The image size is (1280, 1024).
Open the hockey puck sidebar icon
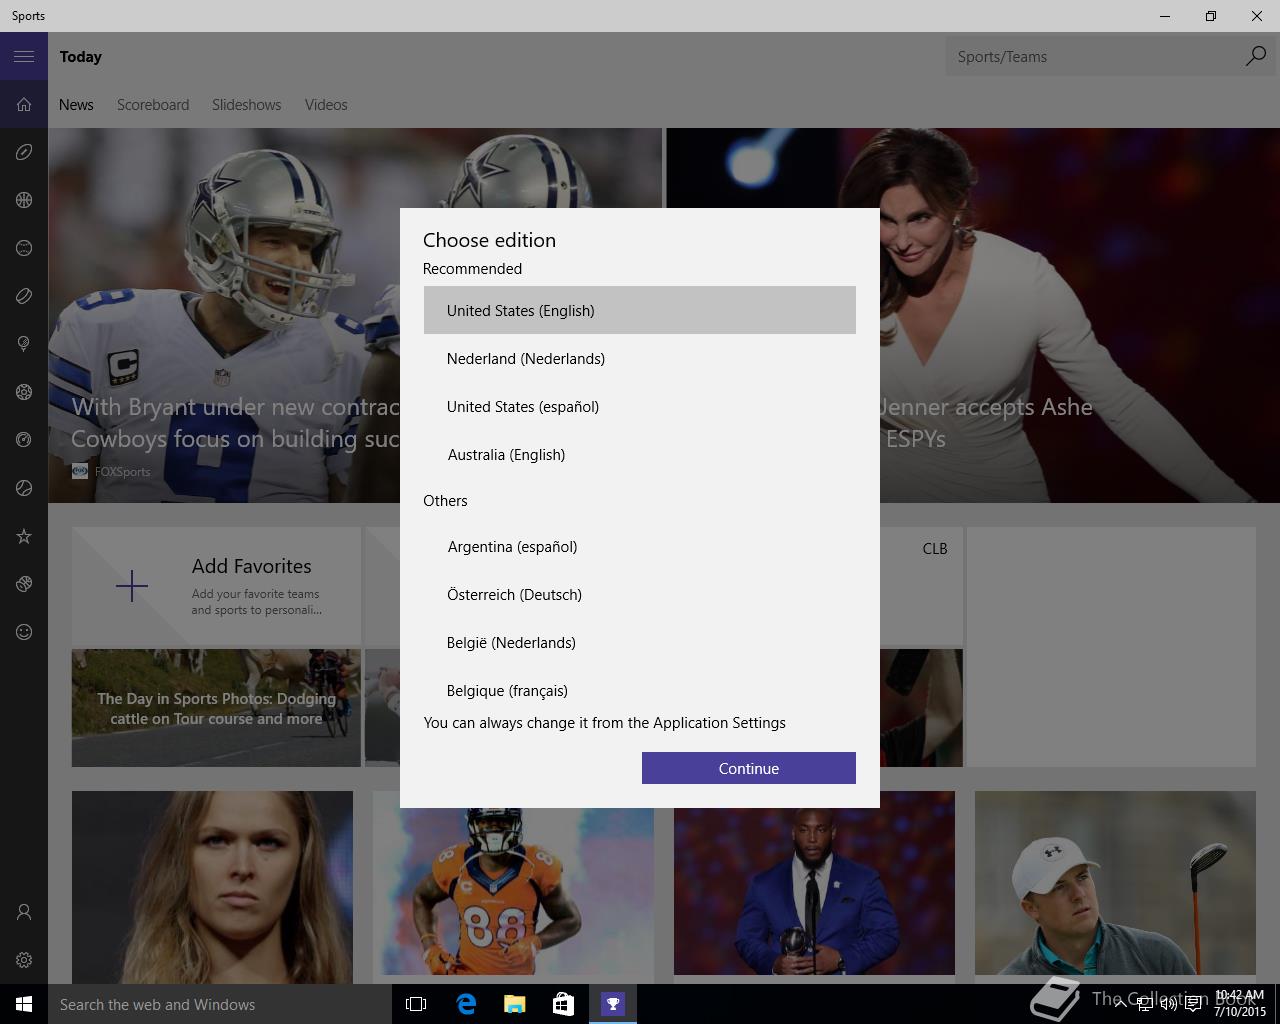[24, 296]
